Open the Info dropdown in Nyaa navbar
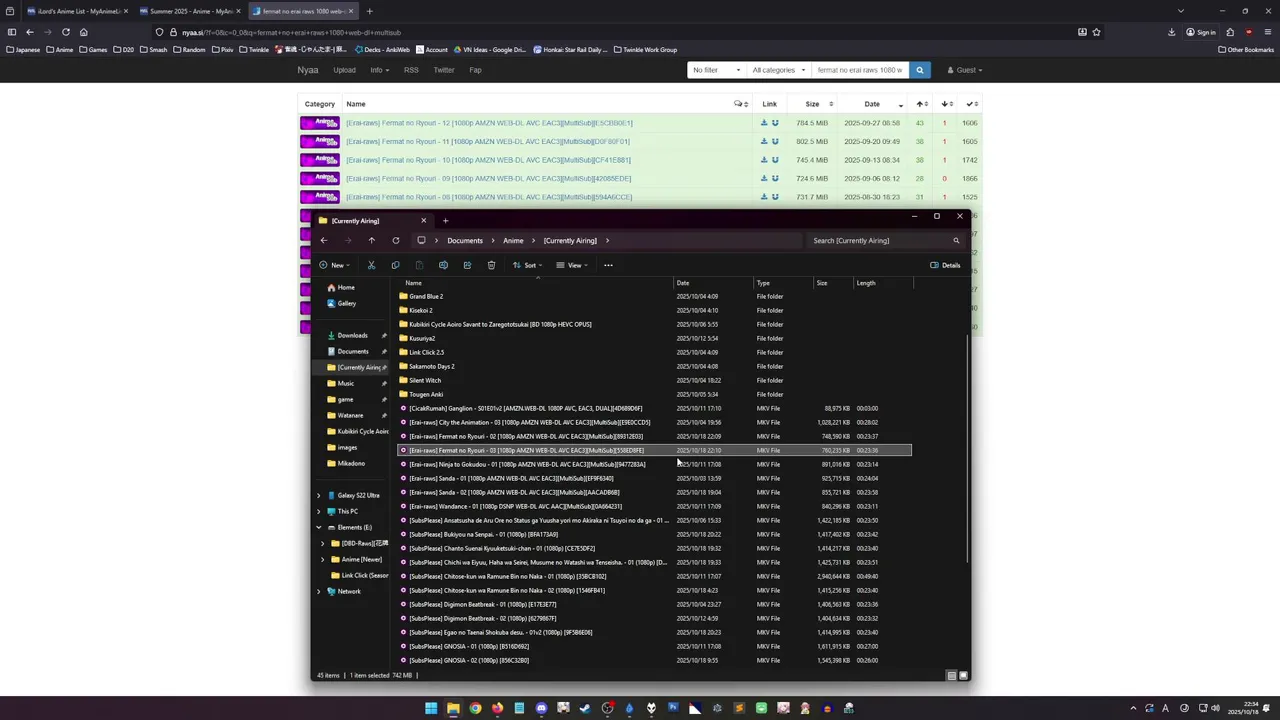This screenshot has width=1280, height=720. click(379, 70)
